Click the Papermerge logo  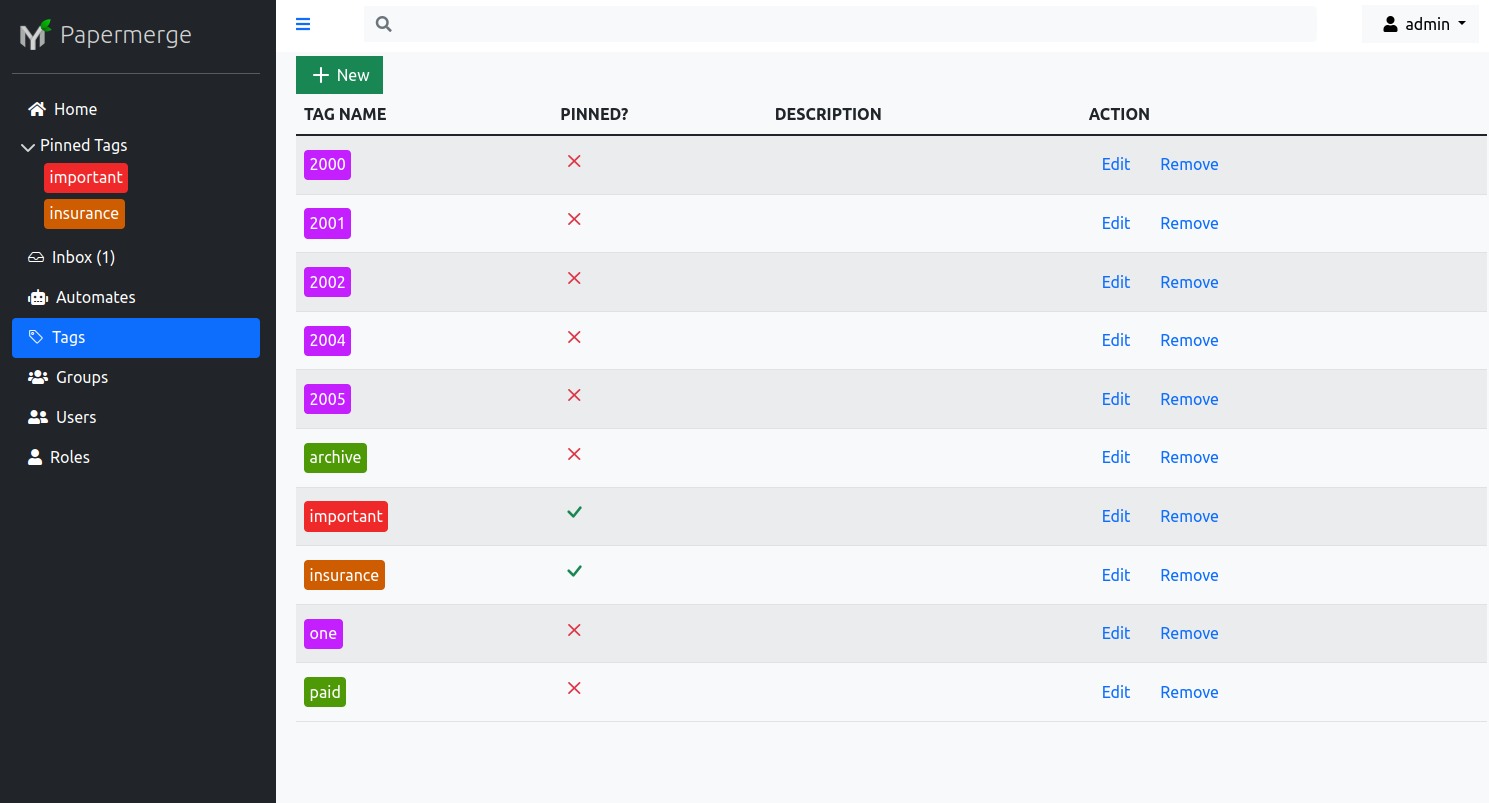click(34, 33)
